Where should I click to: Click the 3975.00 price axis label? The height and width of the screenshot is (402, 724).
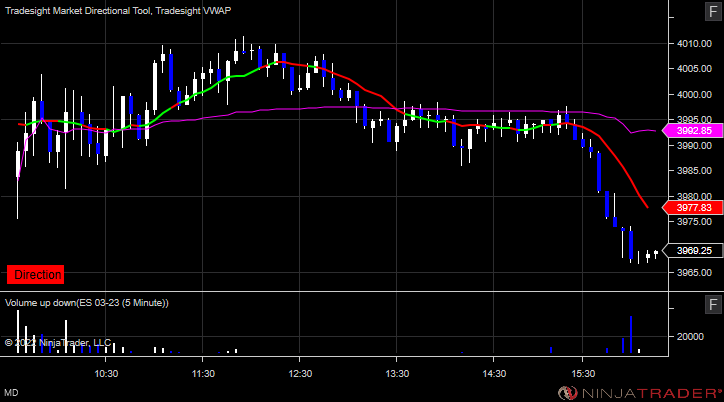tap(694, 222)
